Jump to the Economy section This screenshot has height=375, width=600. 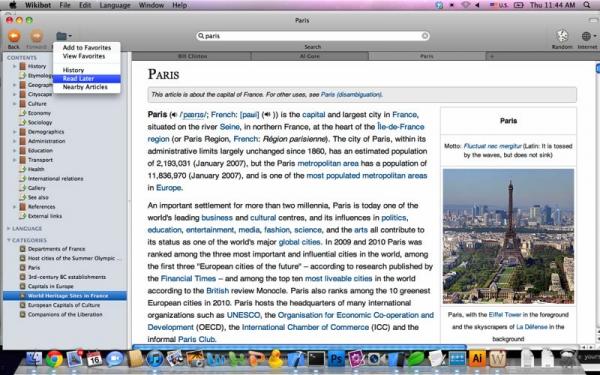[x=39, y=113]
